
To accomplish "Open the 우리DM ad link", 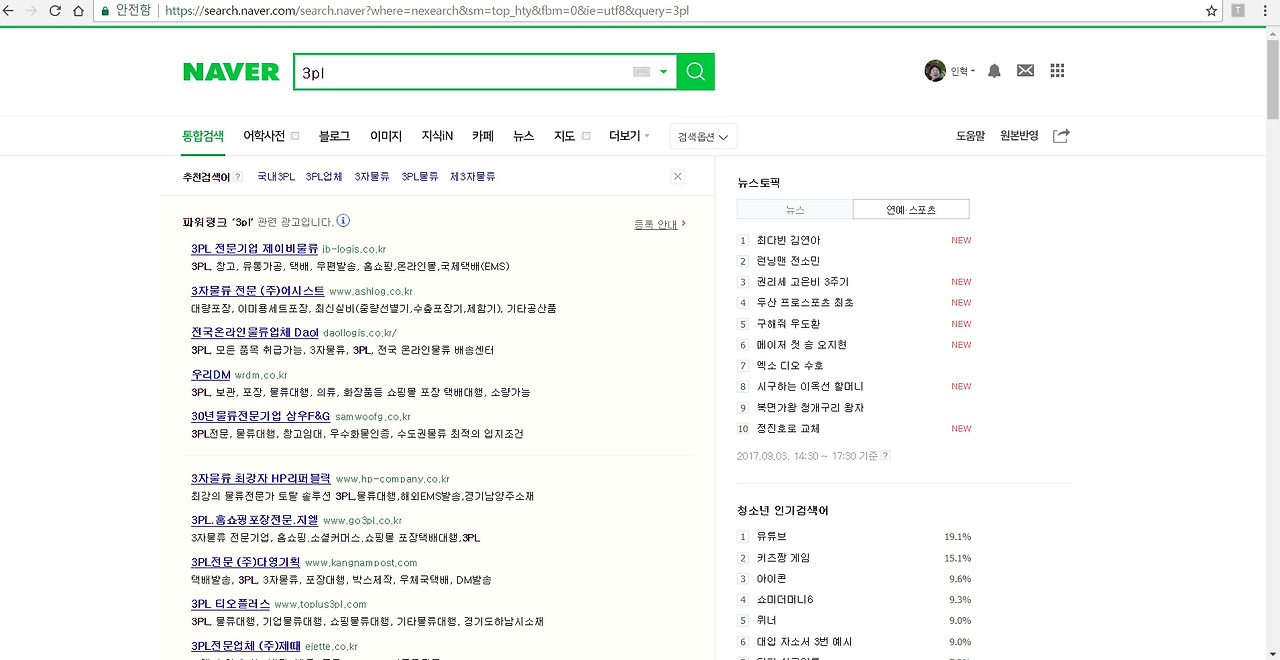I will pyautogui.click(x=211, y=375).
